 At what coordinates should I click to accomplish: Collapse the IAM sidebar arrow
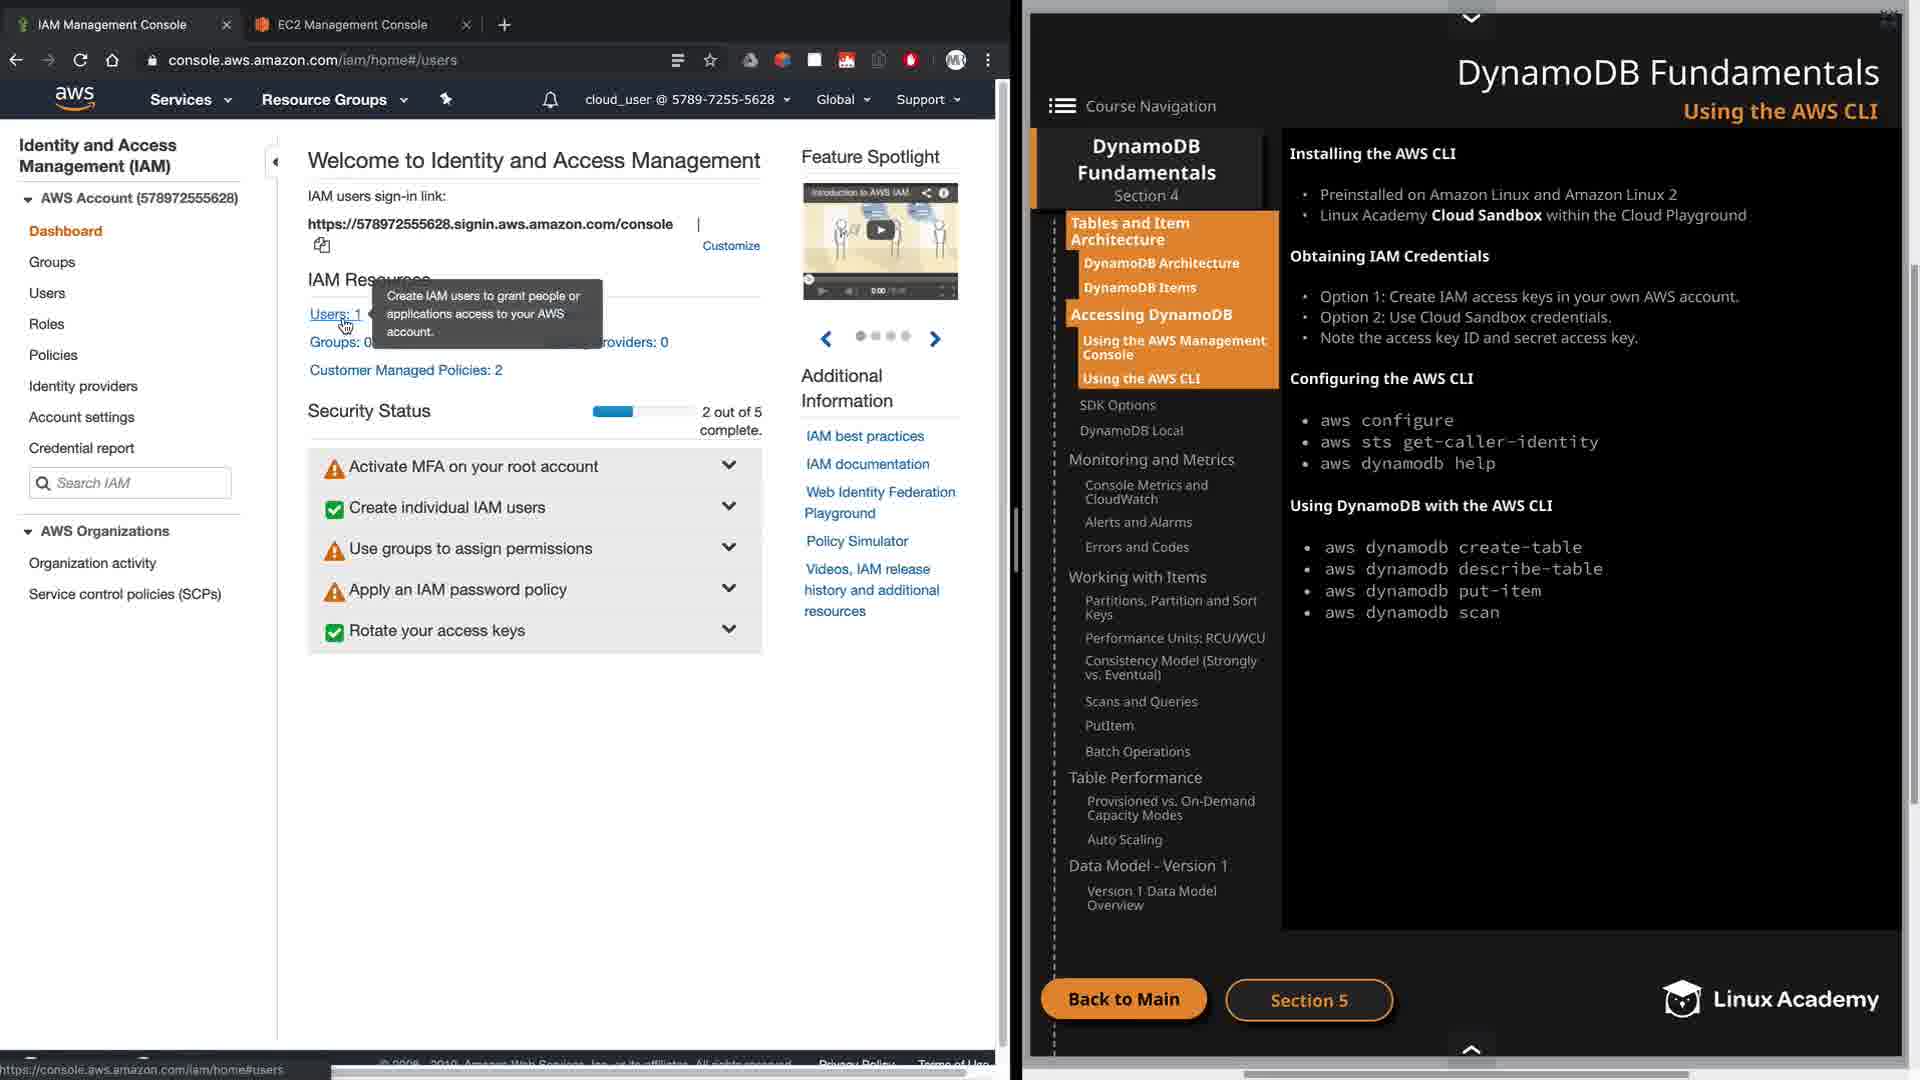(275, 162)
